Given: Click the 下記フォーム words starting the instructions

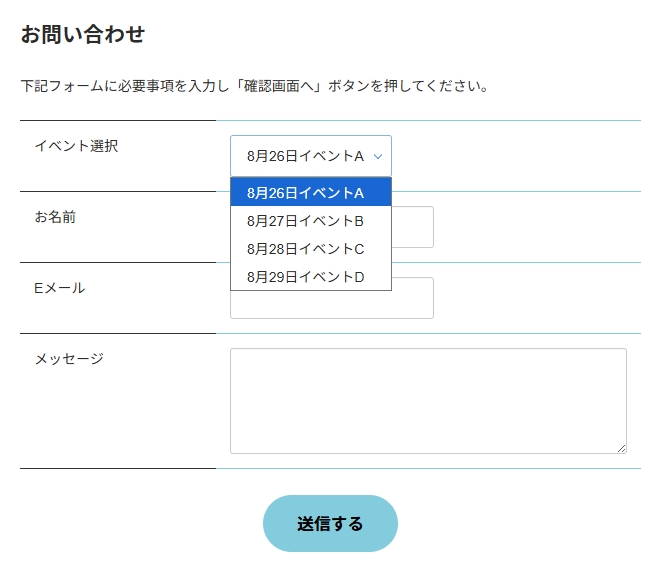Looking at the screenshot, I should [62, 86].
